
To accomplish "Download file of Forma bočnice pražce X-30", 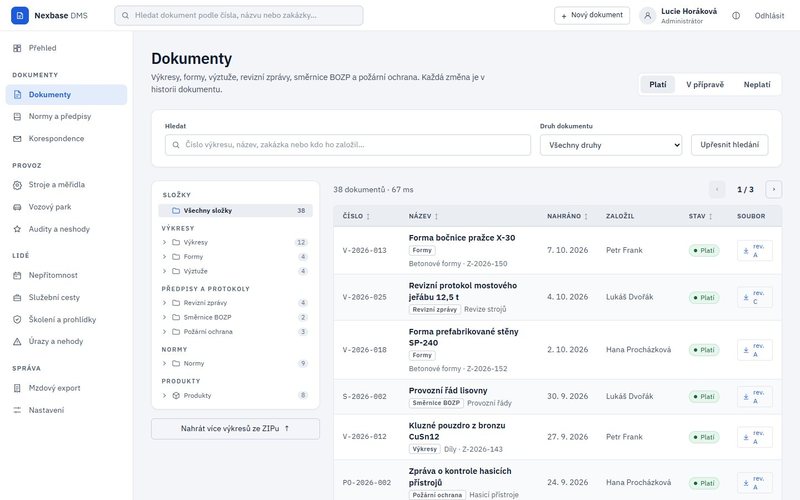I will (x=755, y=251).
